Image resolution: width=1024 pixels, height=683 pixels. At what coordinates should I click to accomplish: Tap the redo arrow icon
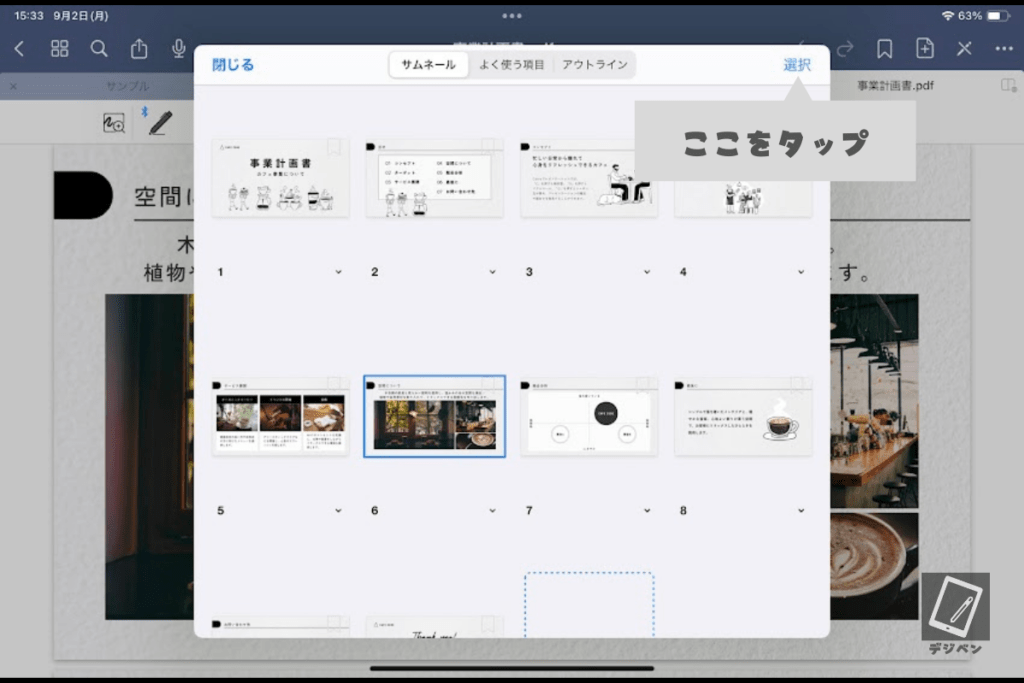pyautogui.click(x=845, y=48)
